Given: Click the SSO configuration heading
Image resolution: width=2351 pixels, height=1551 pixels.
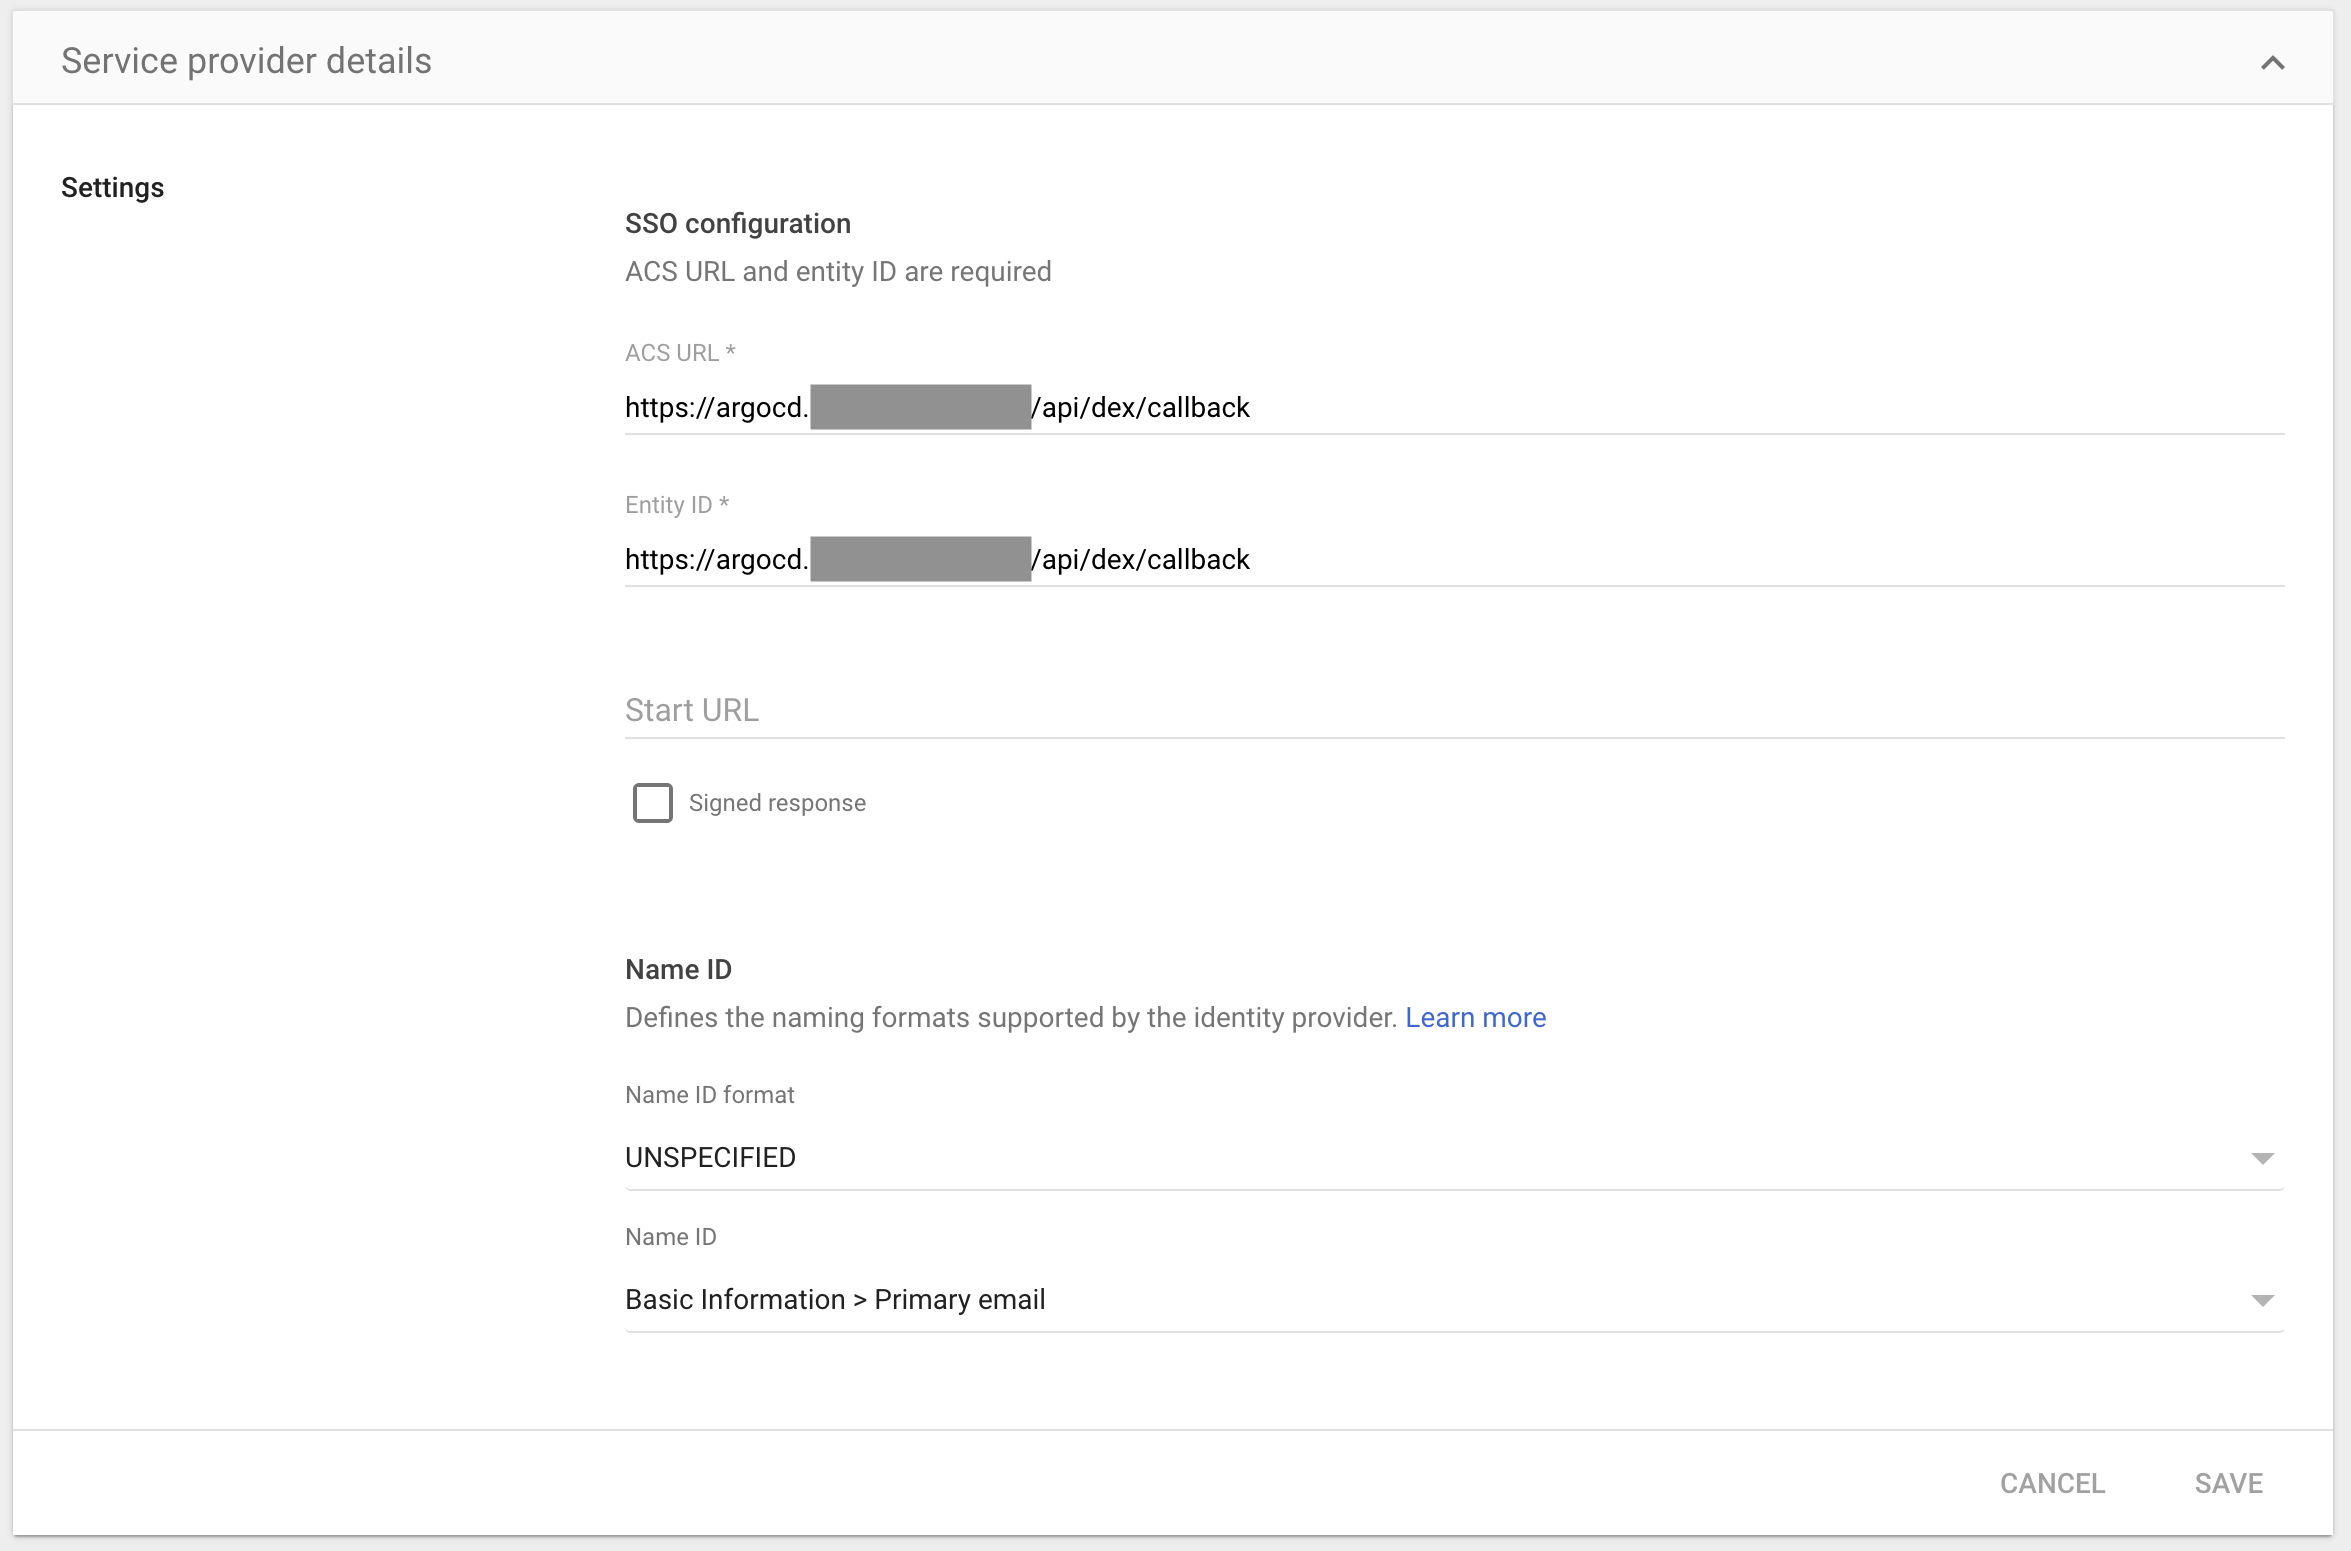Looking at the screenshot, I should pos(738,224).
